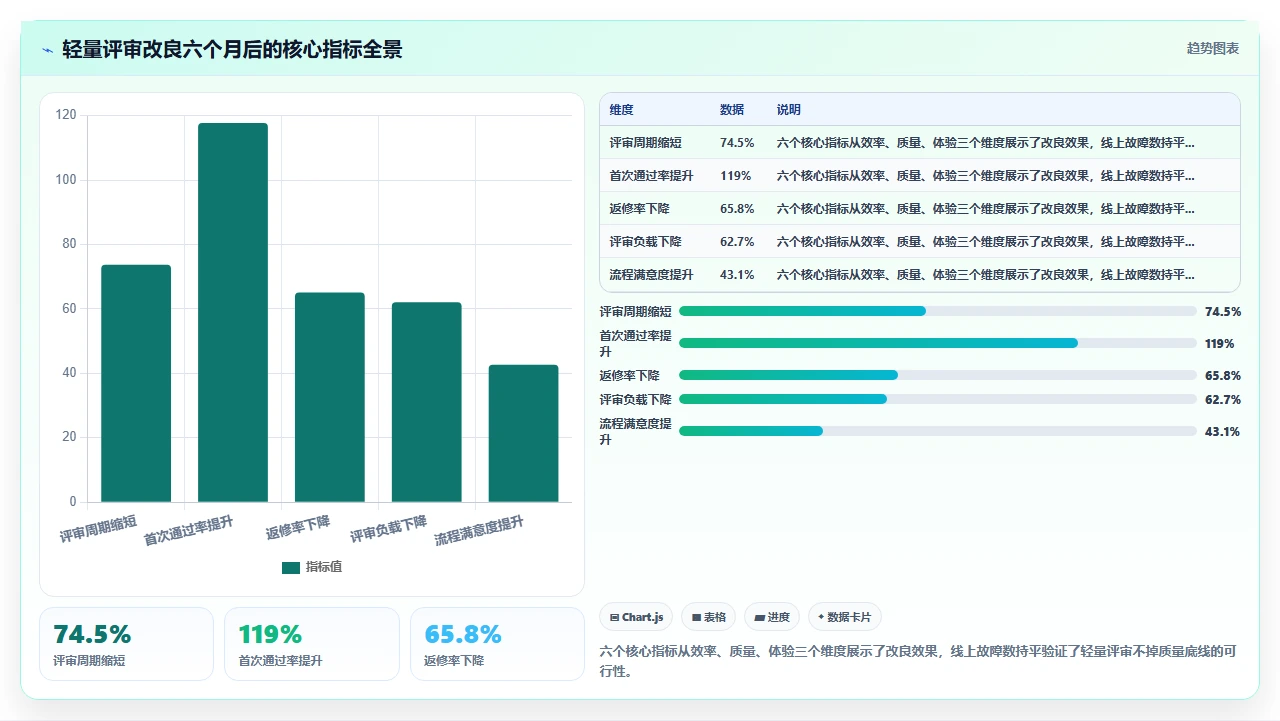Click the 评审负载下降 bar in the chart
The height and width of the screenshot is (721, 1280).
point(427,402)
